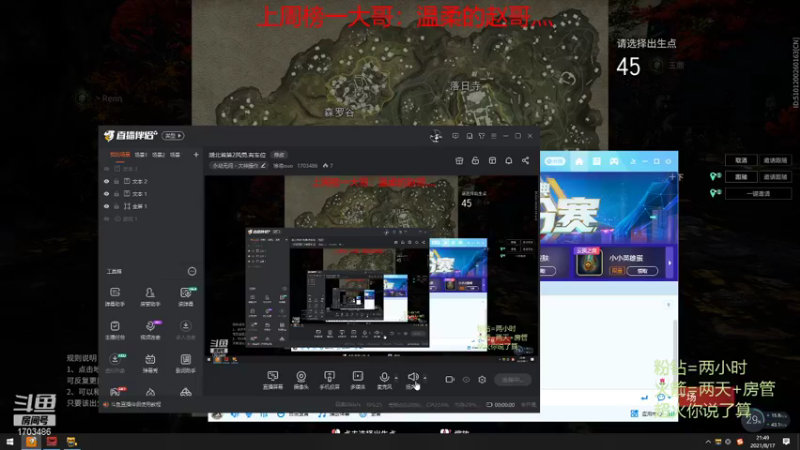Advance the blue window's banner with the right arrow
Image resolution: width=800 pixels, height=450 pixels.
click(x=670, y=263)
